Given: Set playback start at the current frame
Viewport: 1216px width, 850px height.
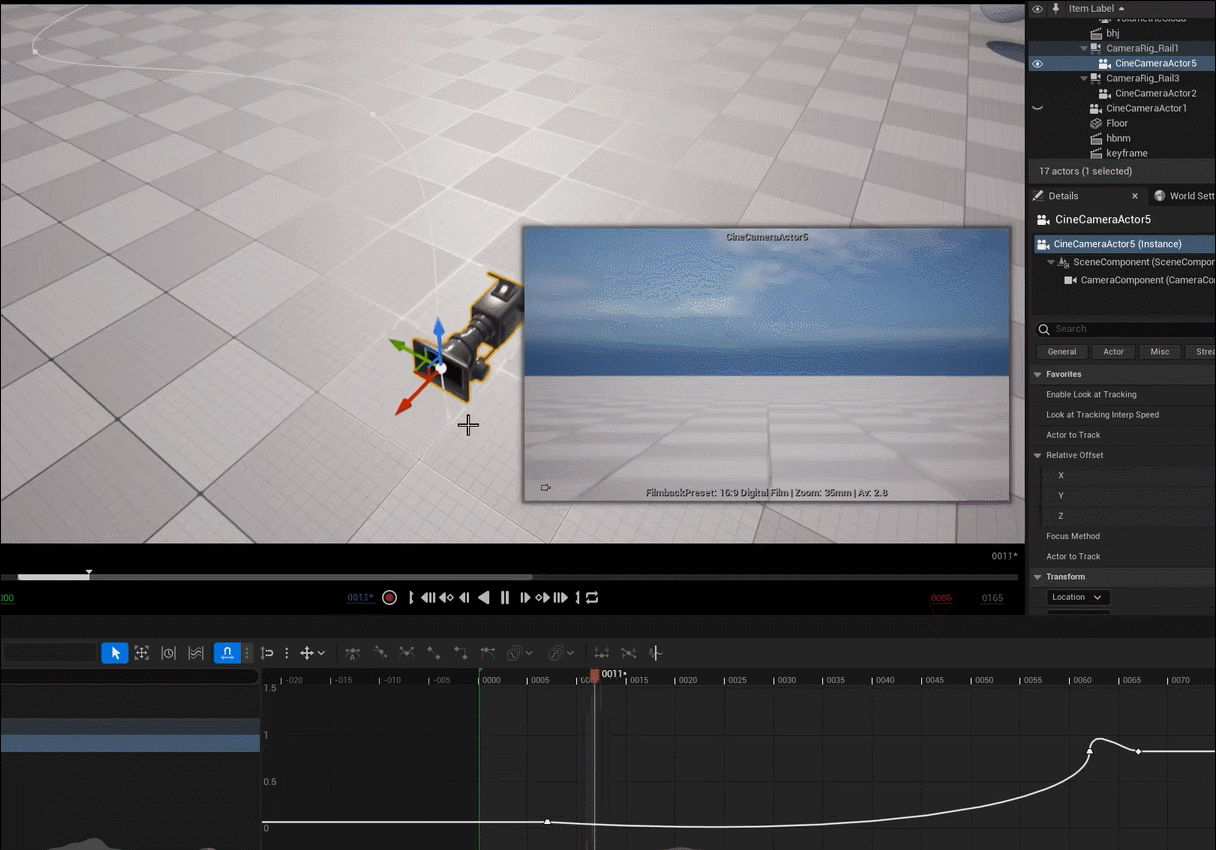Looking at the screenshot, I should (x=411, y=598).
